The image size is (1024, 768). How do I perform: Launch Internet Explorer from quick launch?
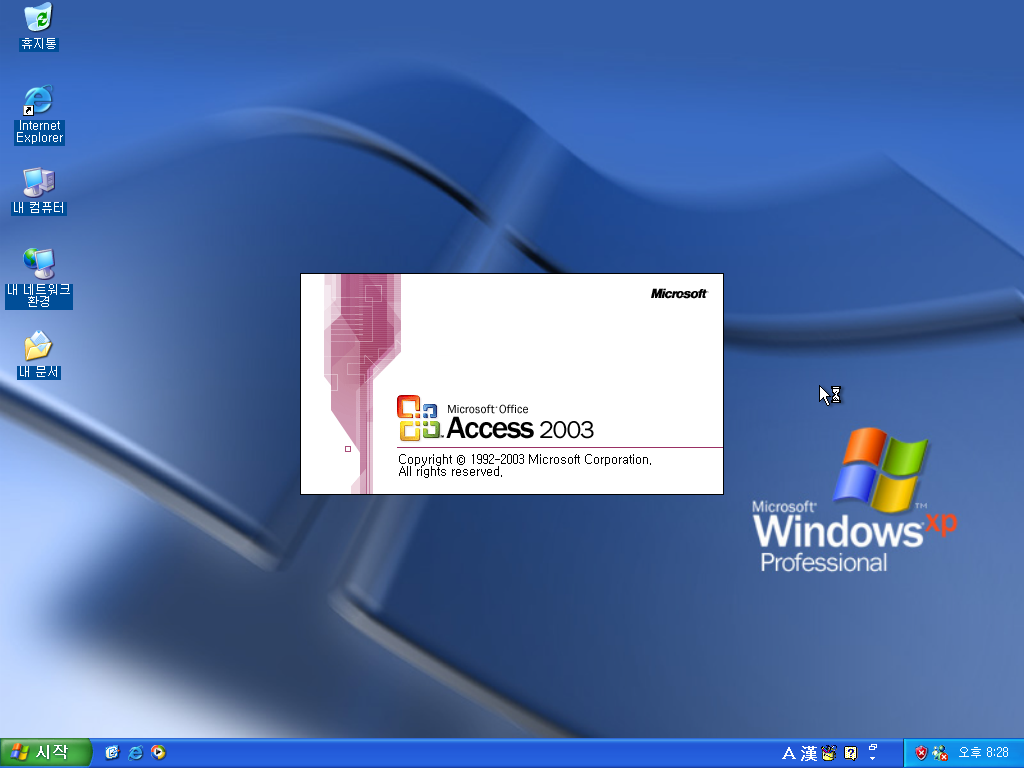(135, 753)
